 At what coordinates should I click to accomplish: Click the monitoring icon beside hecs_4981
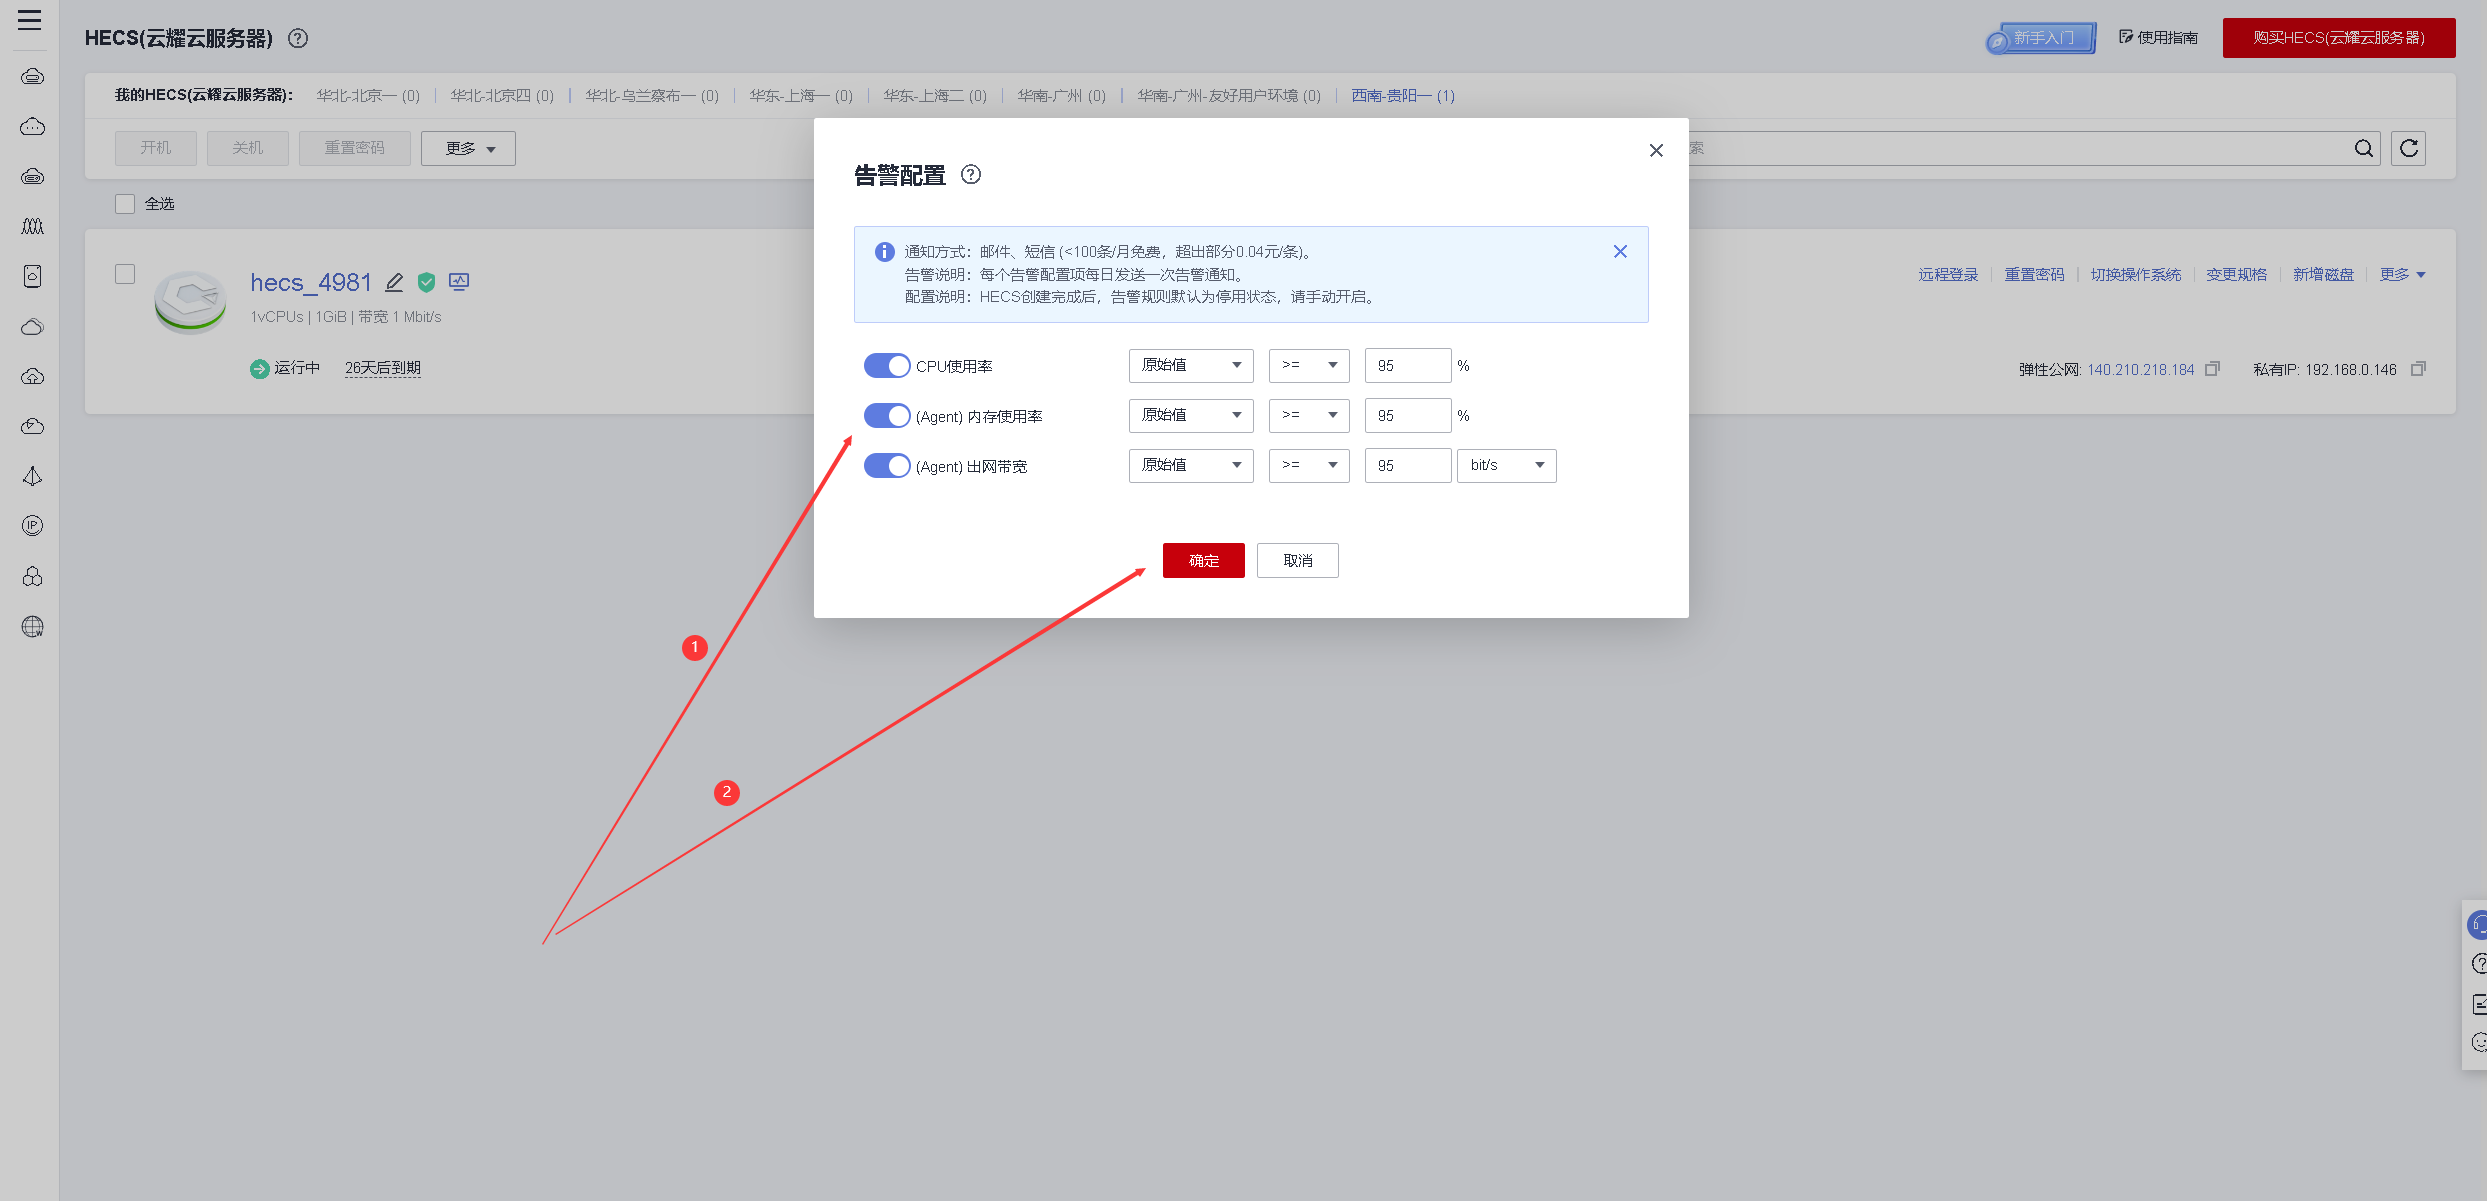pos(459,283)
